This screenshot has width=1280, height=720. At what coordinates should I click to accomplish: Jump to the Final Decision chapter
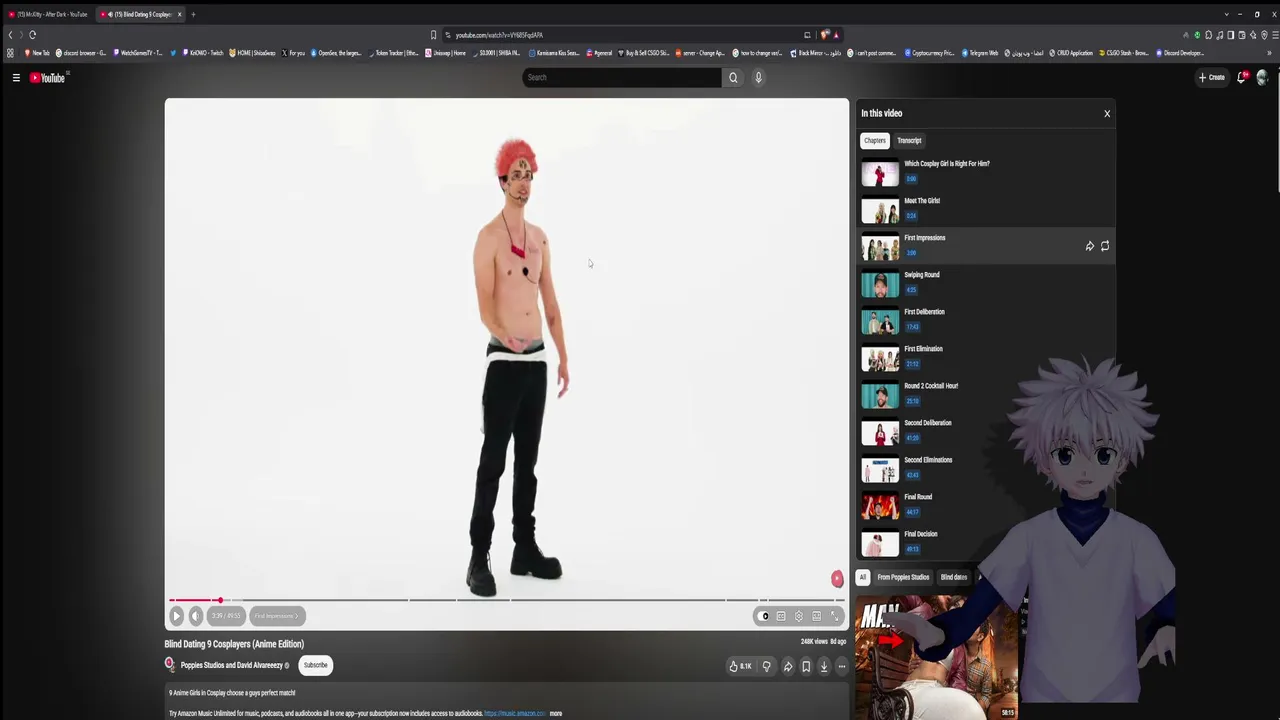pos(986,542)
